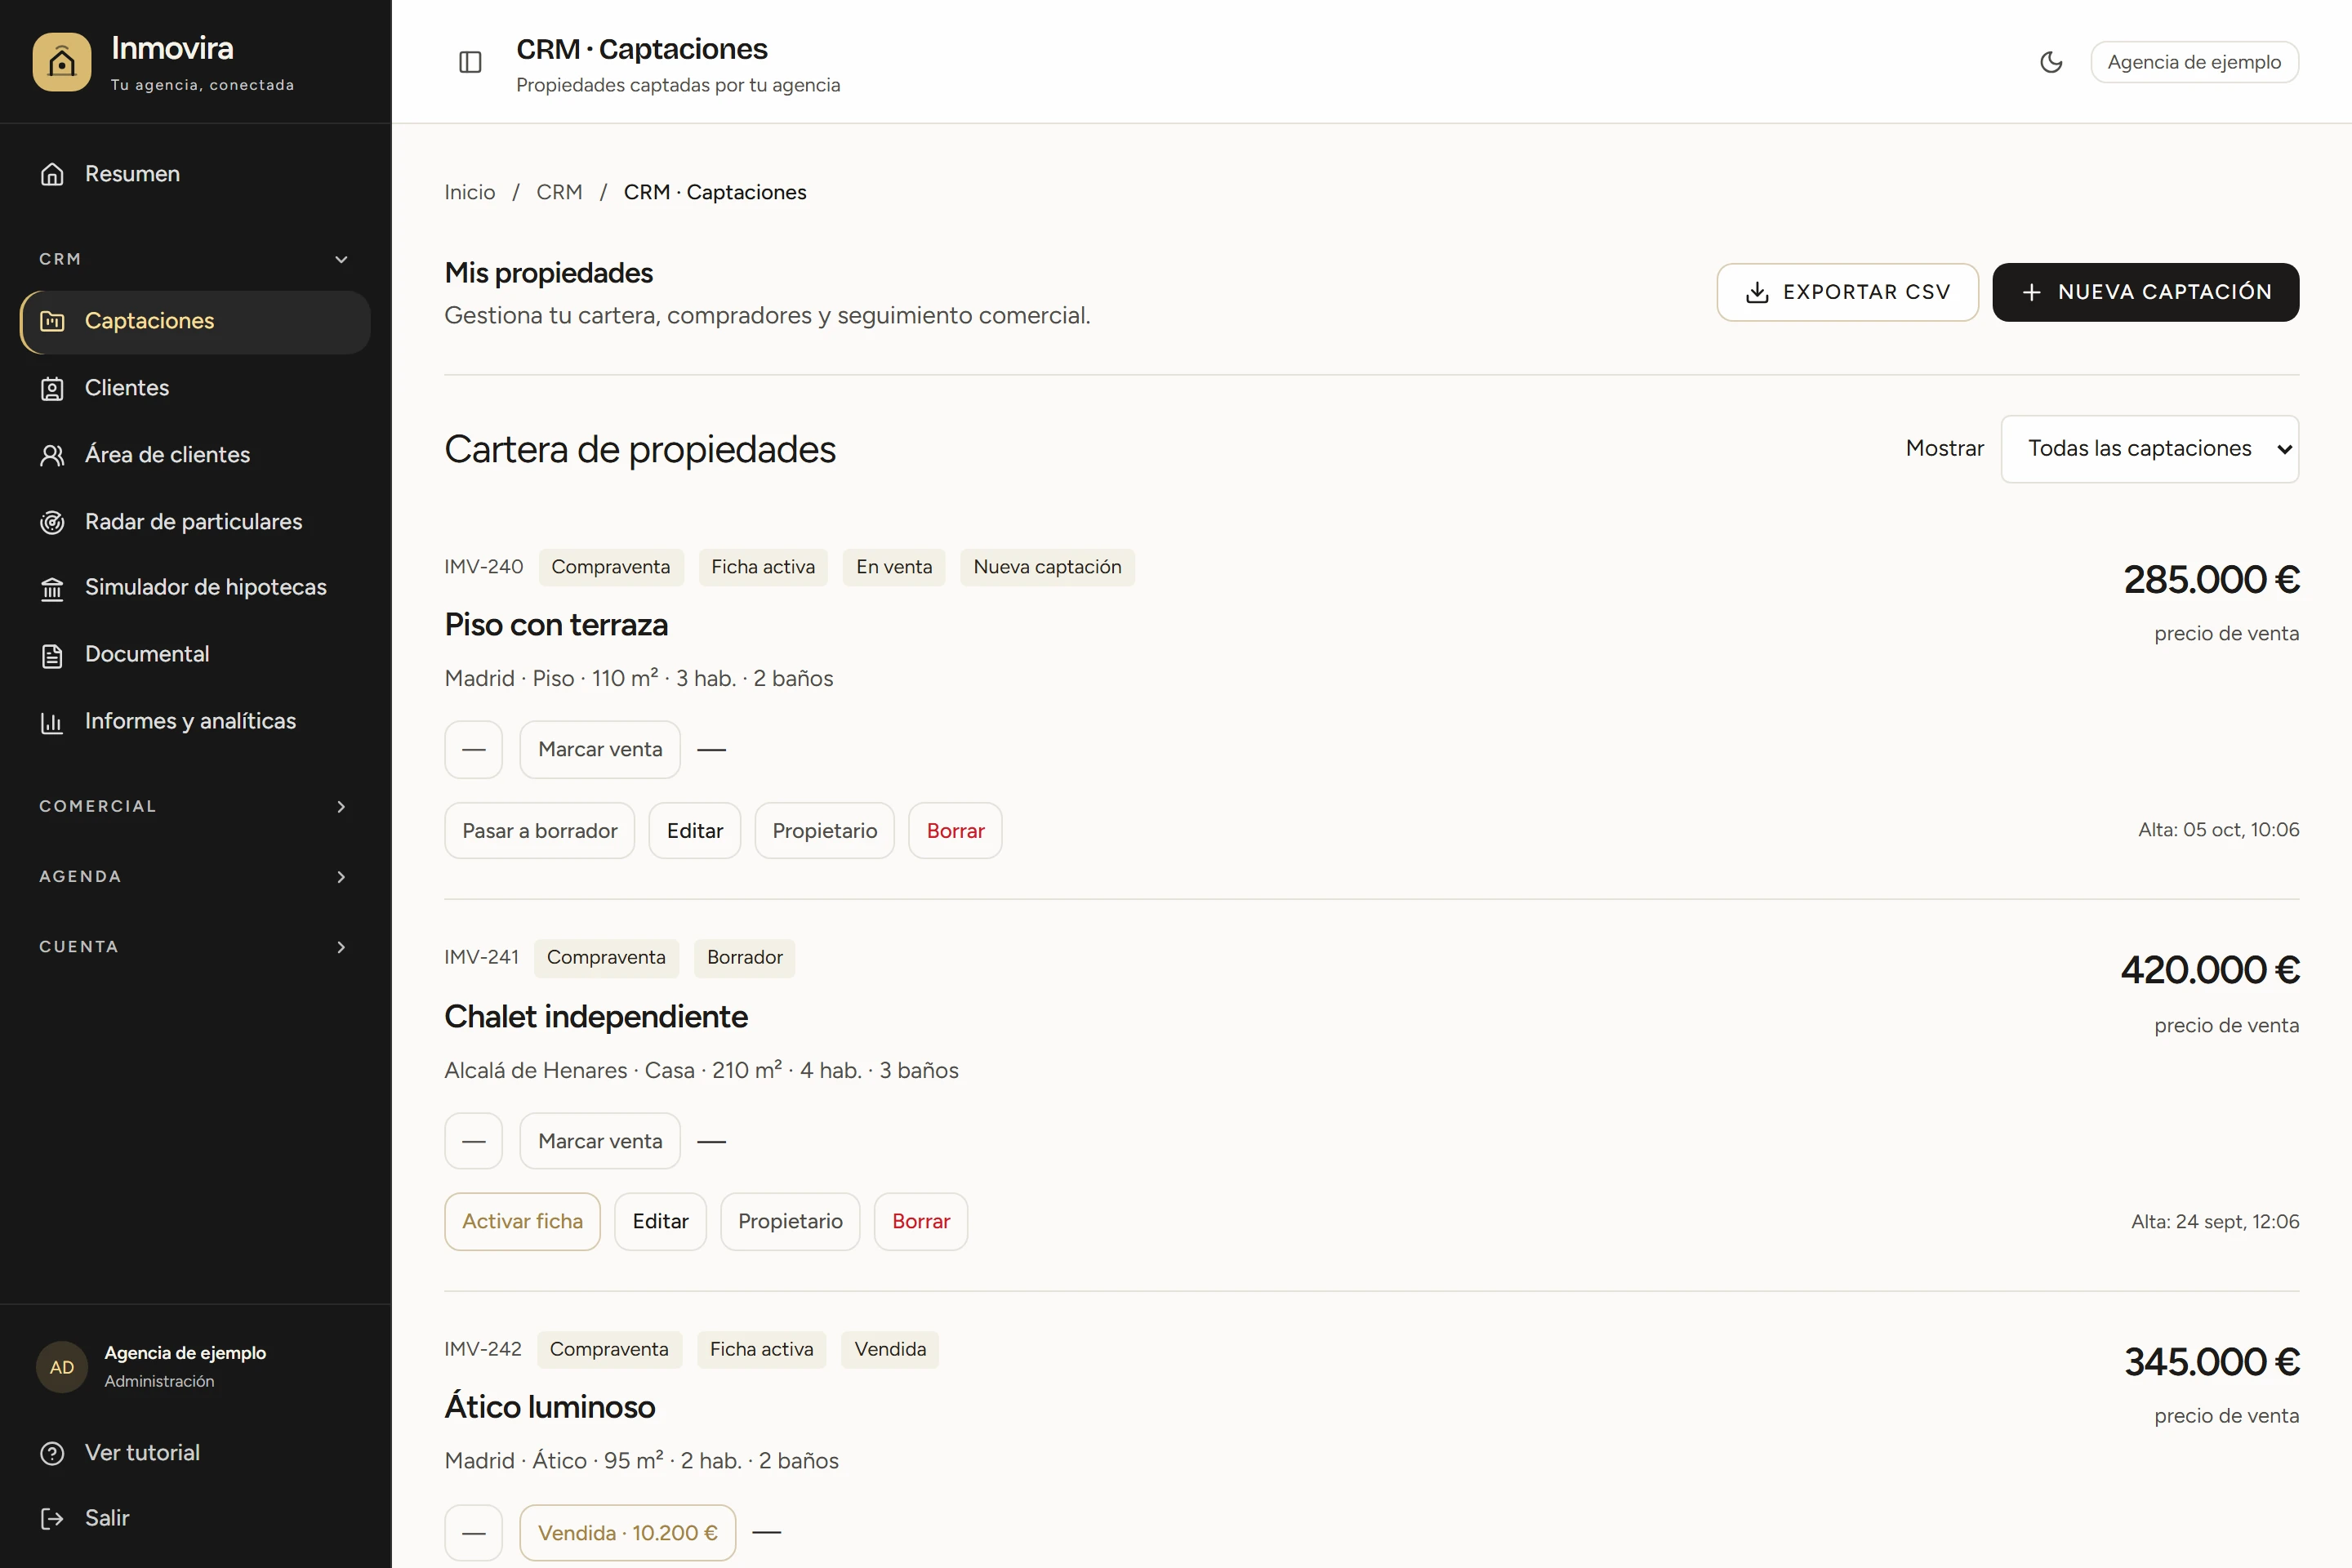Click the Ver tutorial help icon
The height and width of the screenshot is (1568, 2352).
pyautogui.click(x=52, y=1453)
